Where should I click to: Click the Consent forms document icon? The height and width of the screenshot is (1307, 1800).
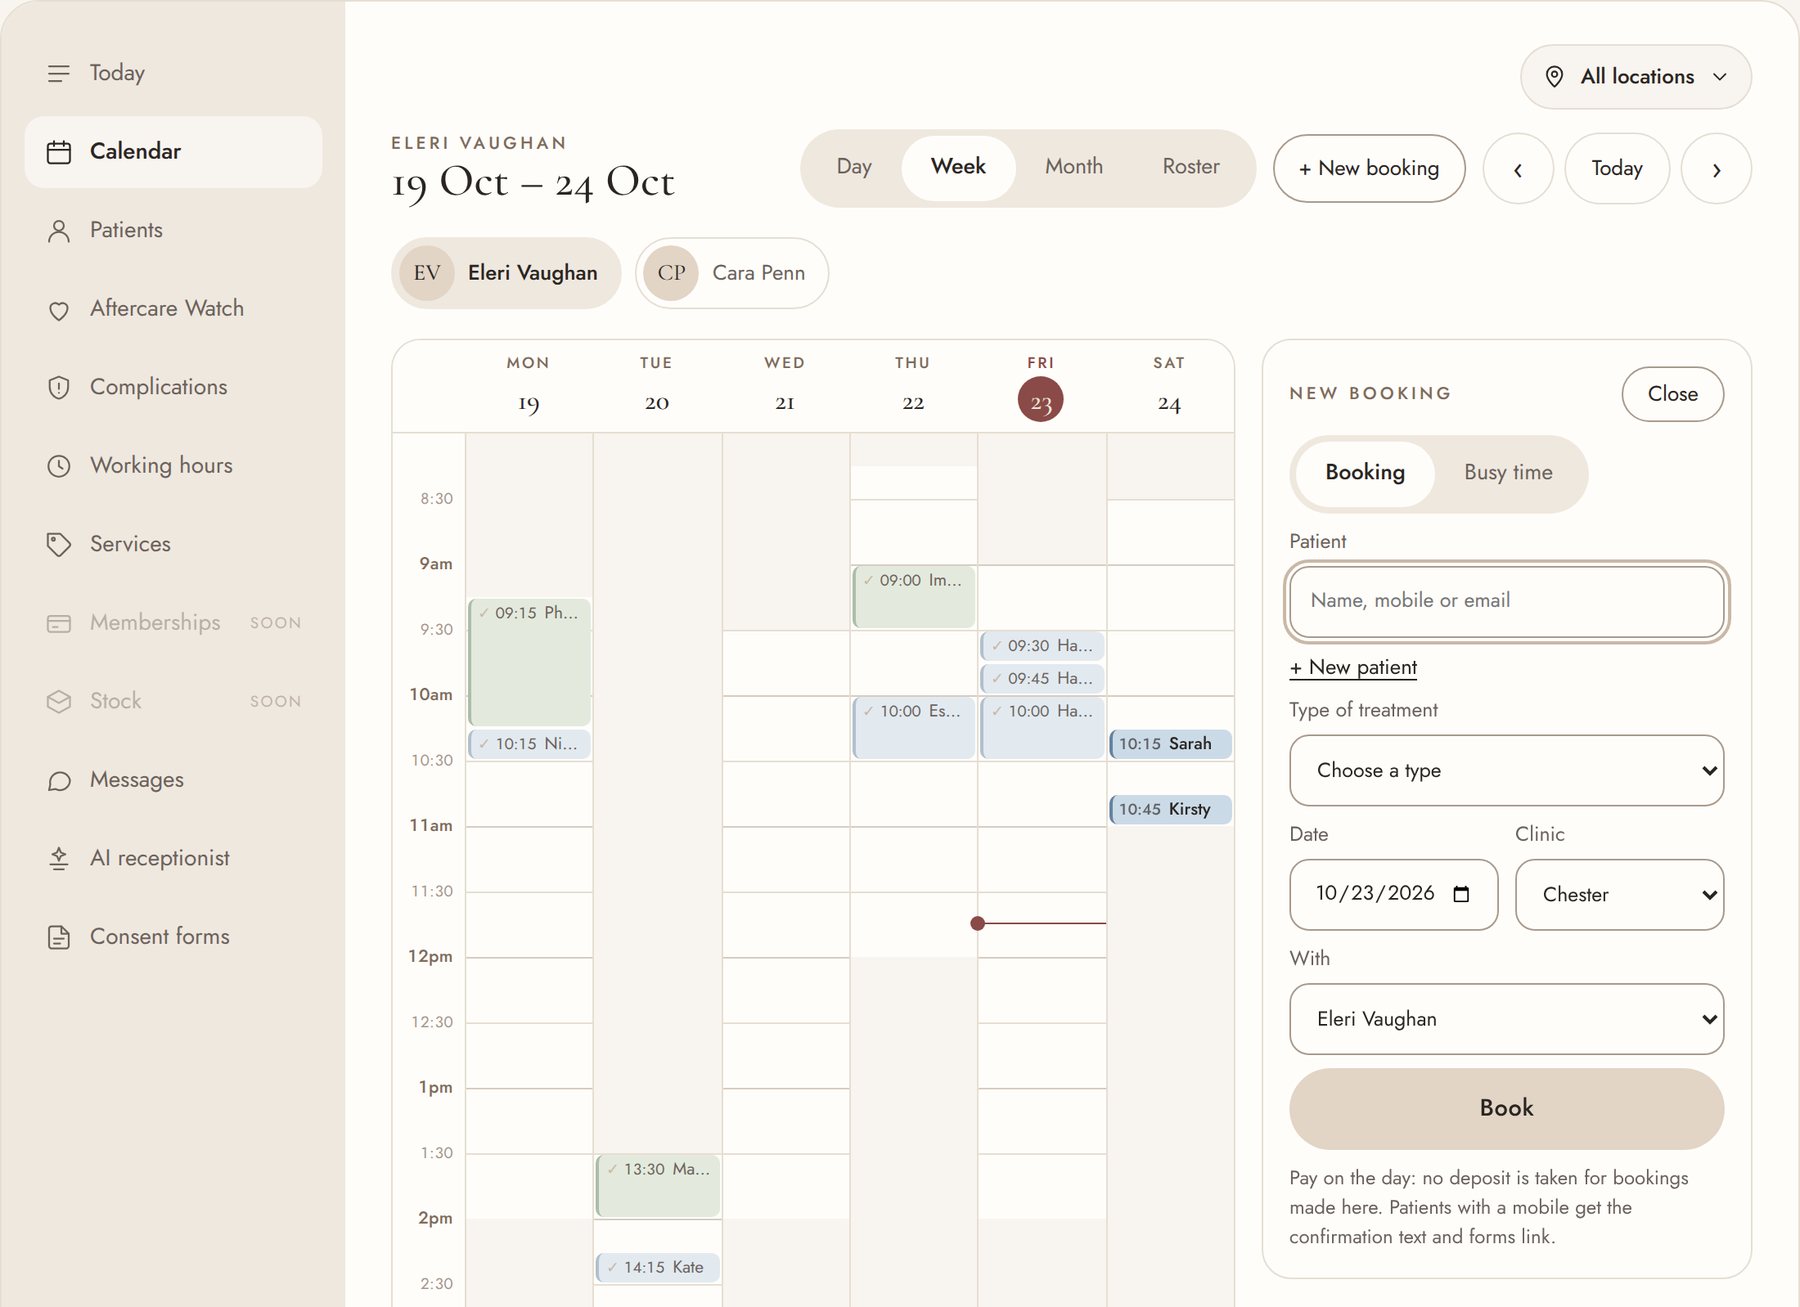point(59,938)
